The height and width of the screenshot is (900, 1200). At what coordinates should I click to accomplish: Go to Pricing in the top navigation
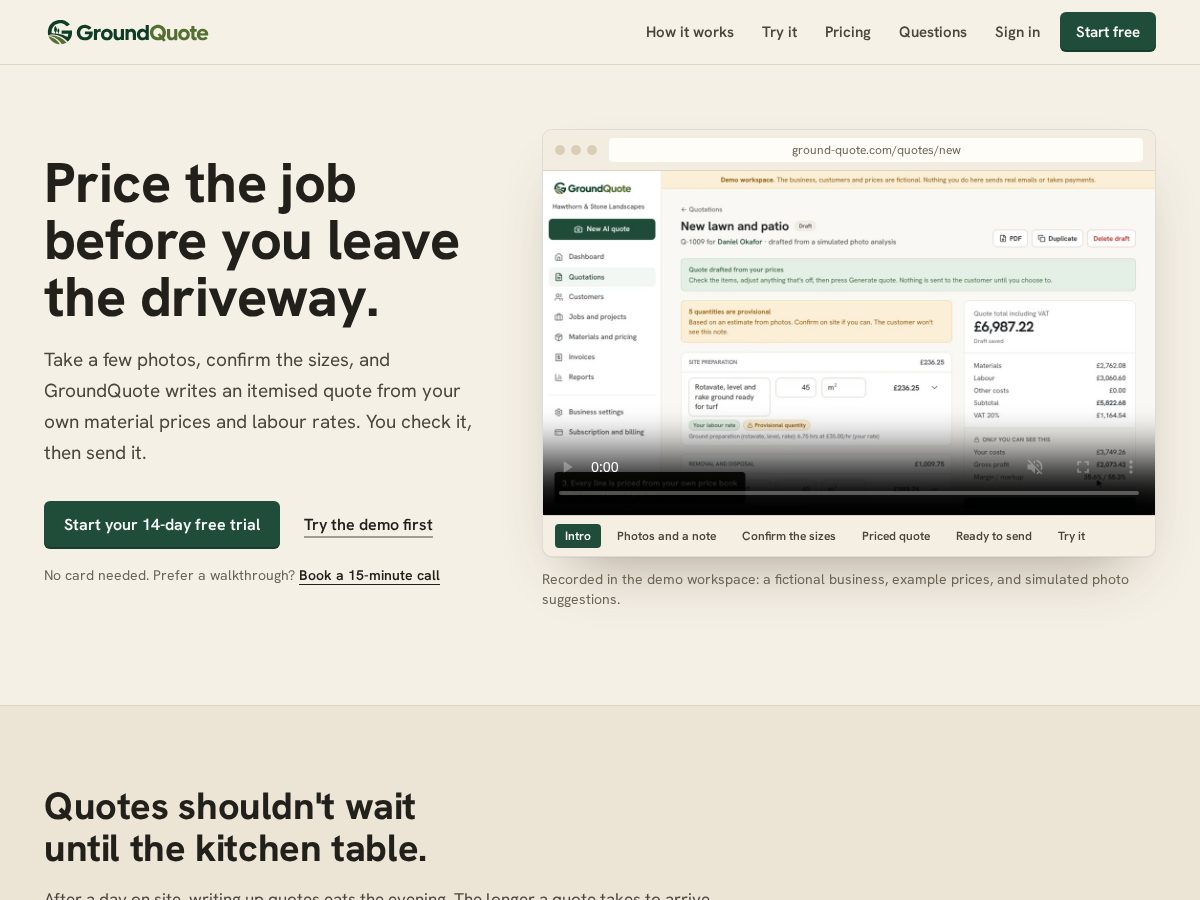(x=848, y=32)
